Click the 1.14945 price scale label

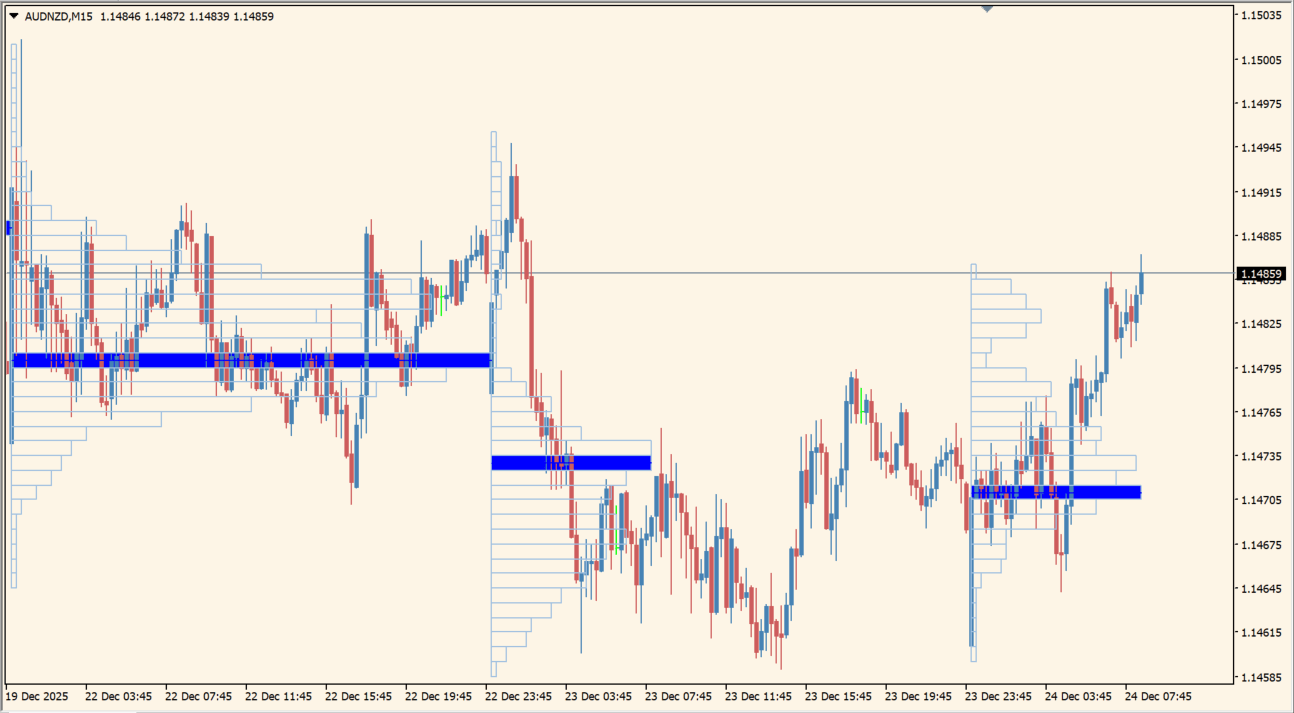point(1261,148)
